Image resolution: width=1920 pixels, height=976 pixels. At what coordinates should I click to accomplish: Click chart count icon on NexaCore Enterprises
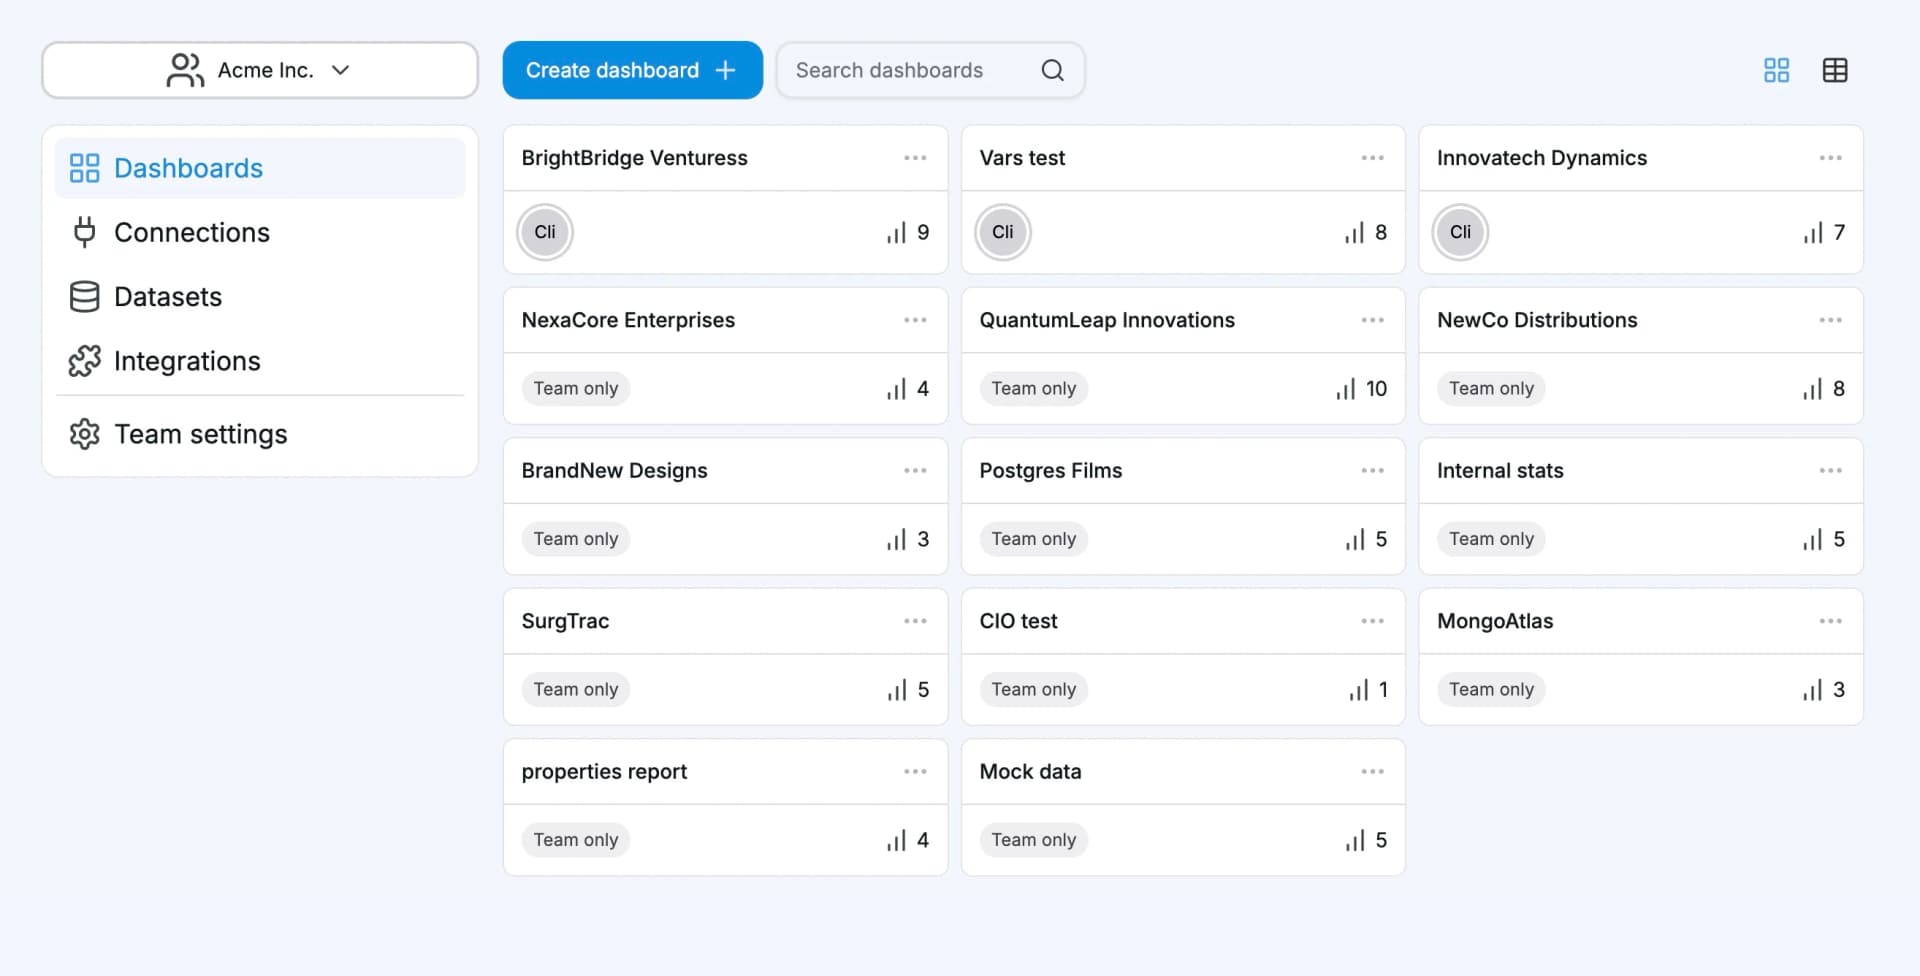(x=896, y=389)
